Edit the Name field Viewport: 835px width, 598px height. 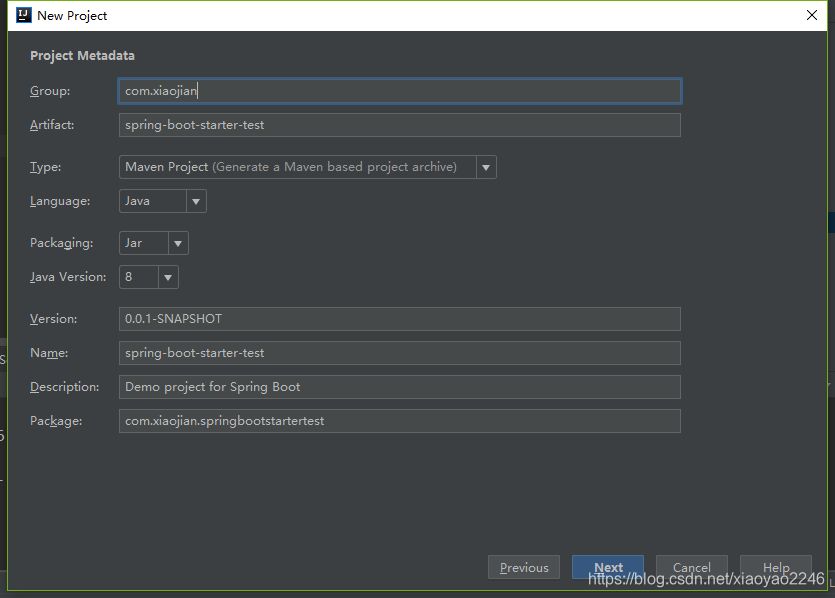(x=399, y=353)
